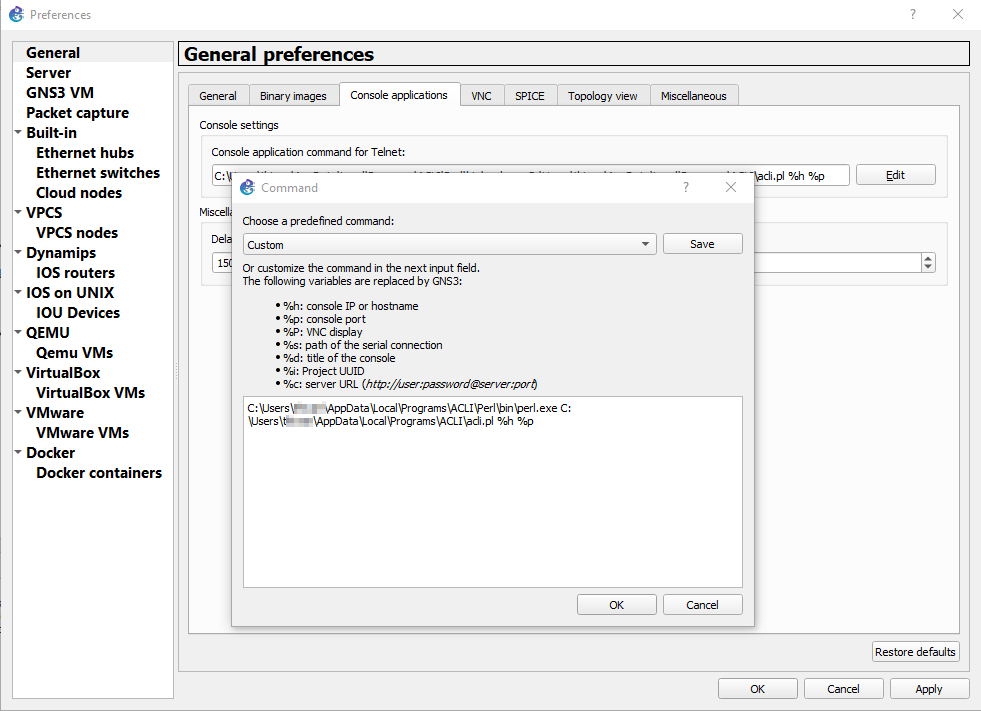Click the Preferences window help question mark
Screen dimensions: 981x711
coord(912,14)
